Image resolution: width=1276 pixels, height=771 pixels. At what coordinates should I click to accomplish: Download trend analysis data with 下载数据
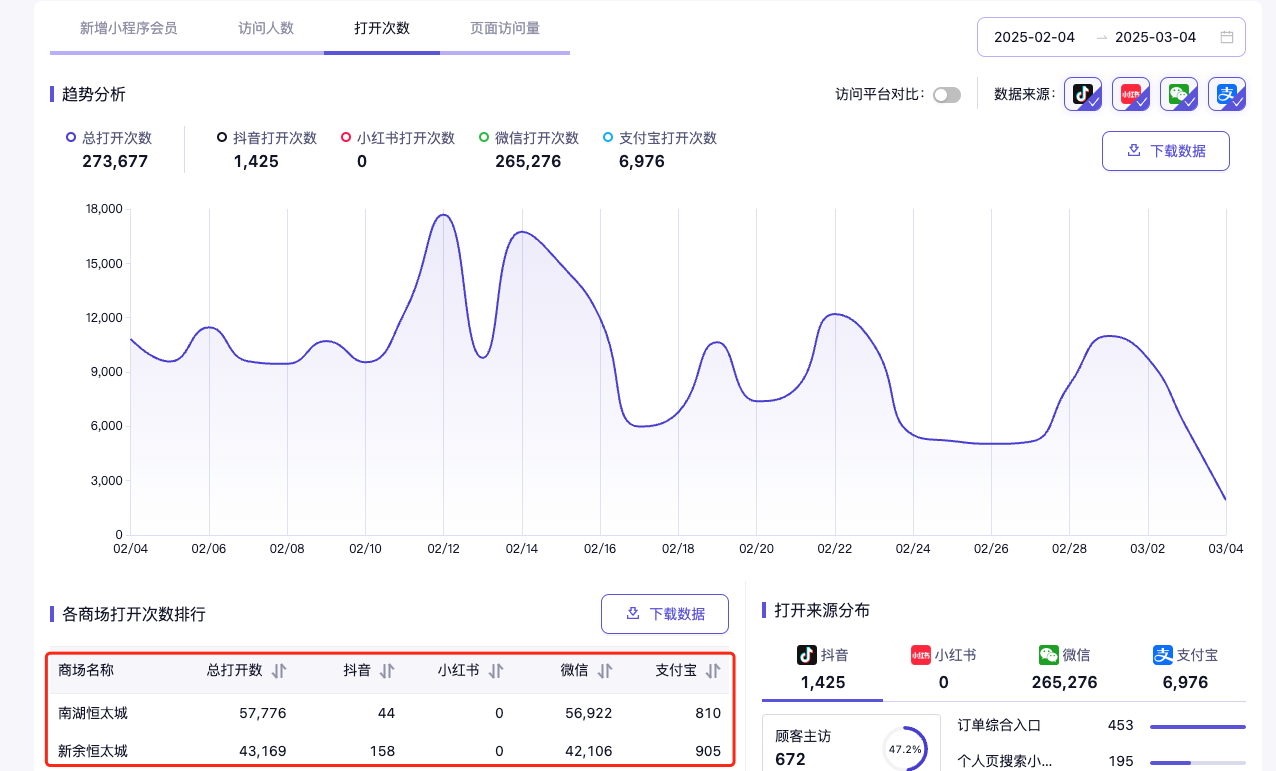(x=1165, y=151)
